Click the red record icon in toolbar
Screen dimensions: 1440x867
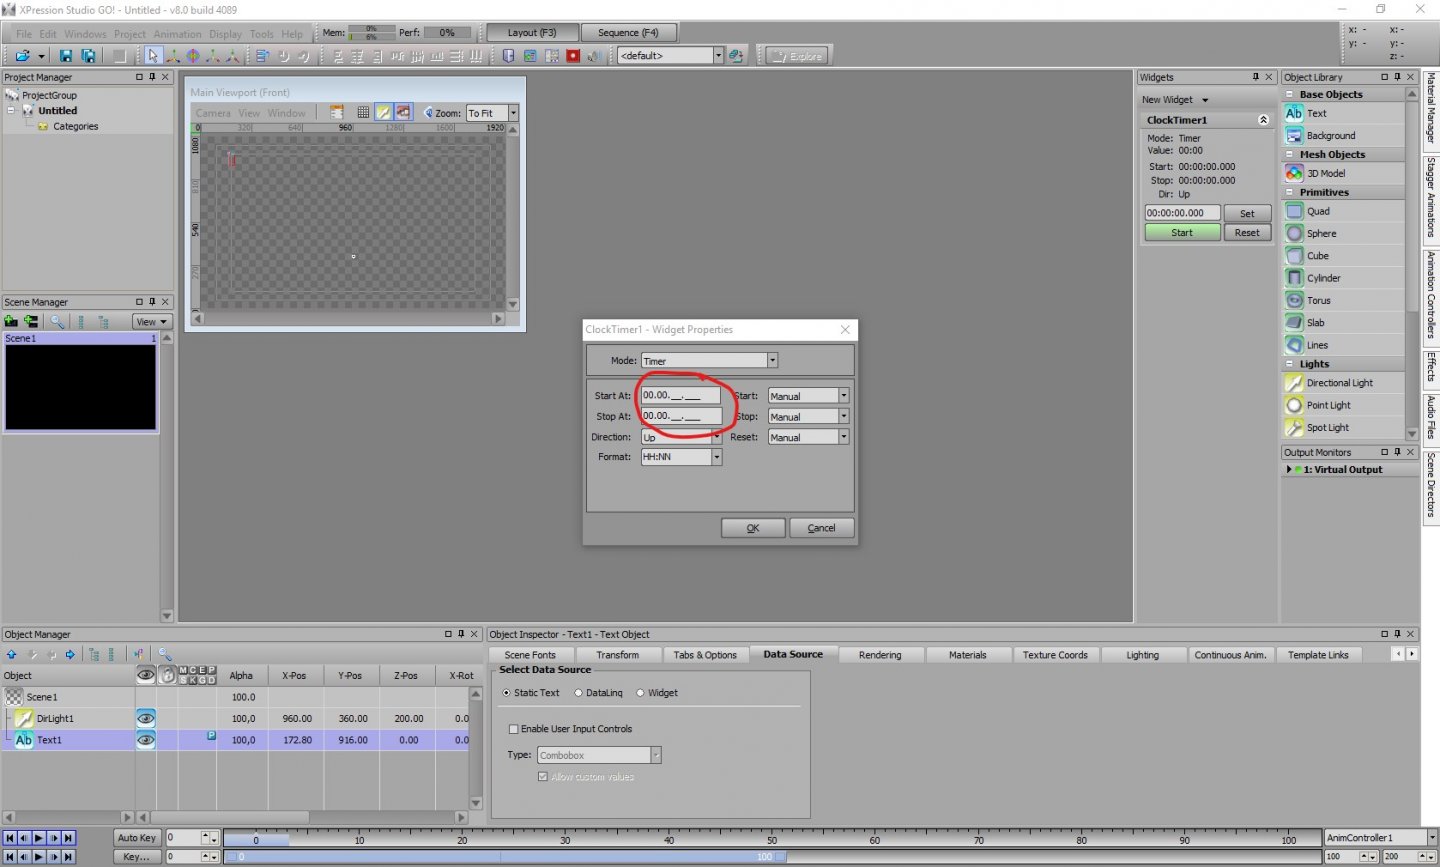pyautogui.click(x=573, y=56)
